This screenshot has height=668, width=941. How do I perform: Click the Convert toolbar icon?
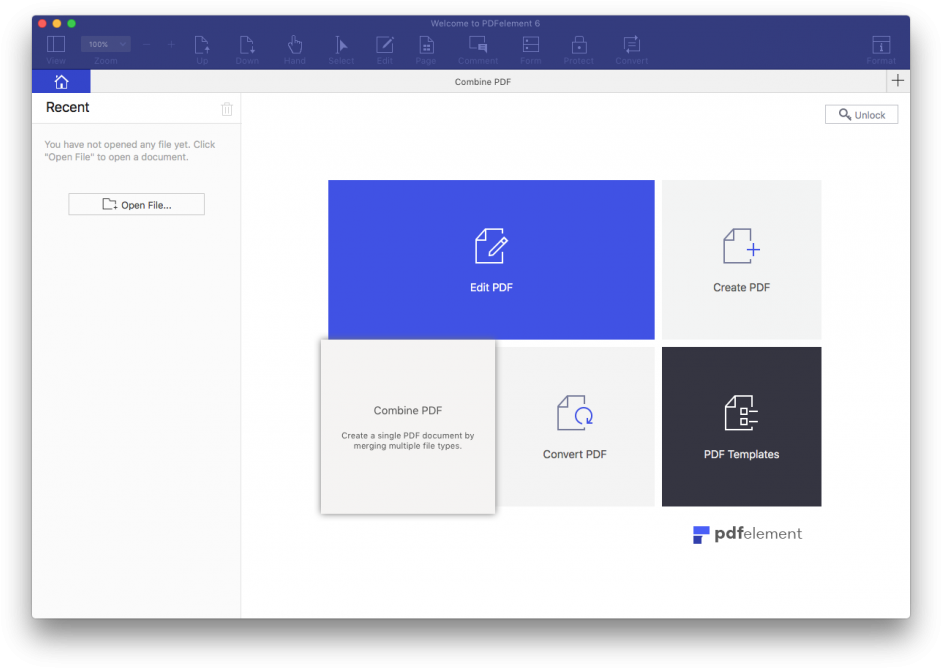(x=631, y=46)
